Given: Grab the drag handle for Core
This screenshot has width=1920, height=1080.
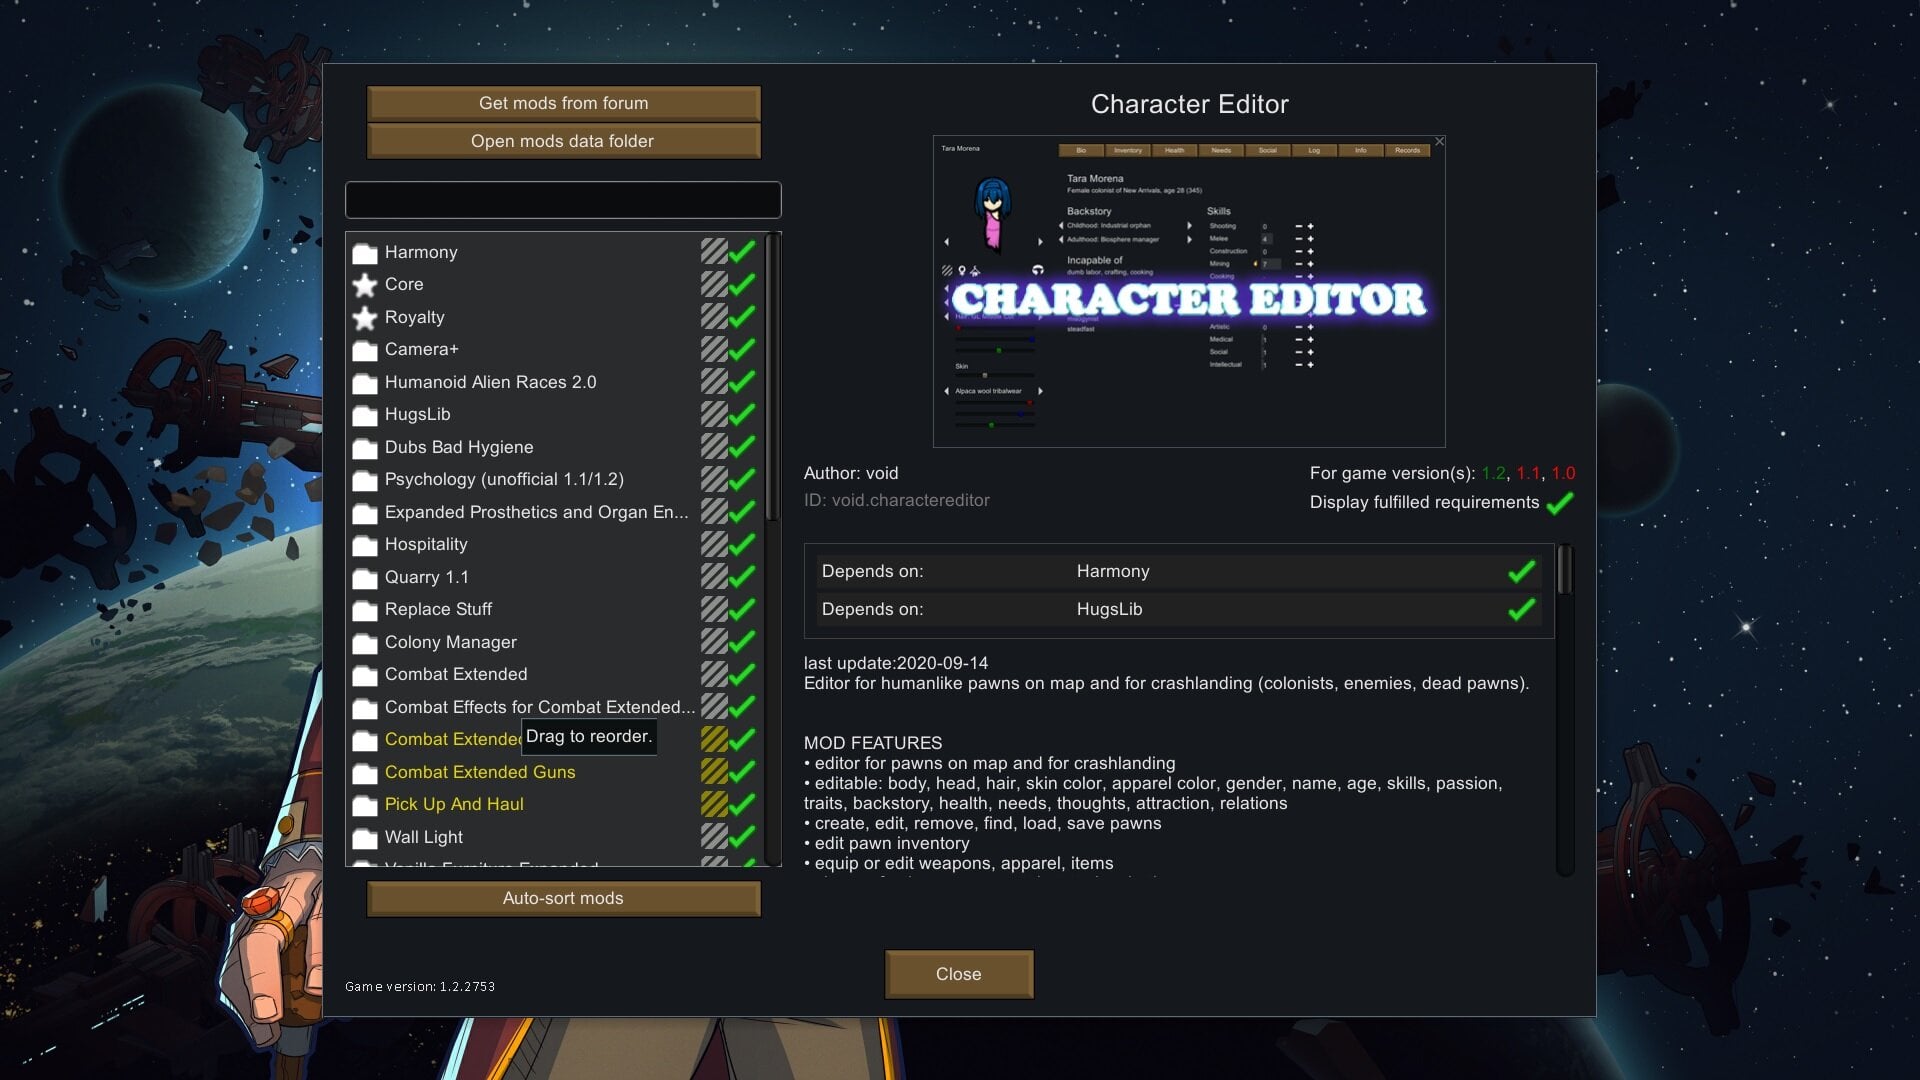Looking at the screenshot, I should pyautogui.click(x=714, y=284).
